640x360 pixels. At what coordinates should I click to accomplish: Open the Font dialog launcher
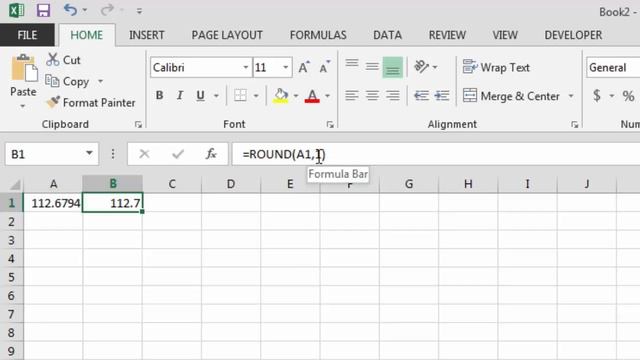point(330,124)
